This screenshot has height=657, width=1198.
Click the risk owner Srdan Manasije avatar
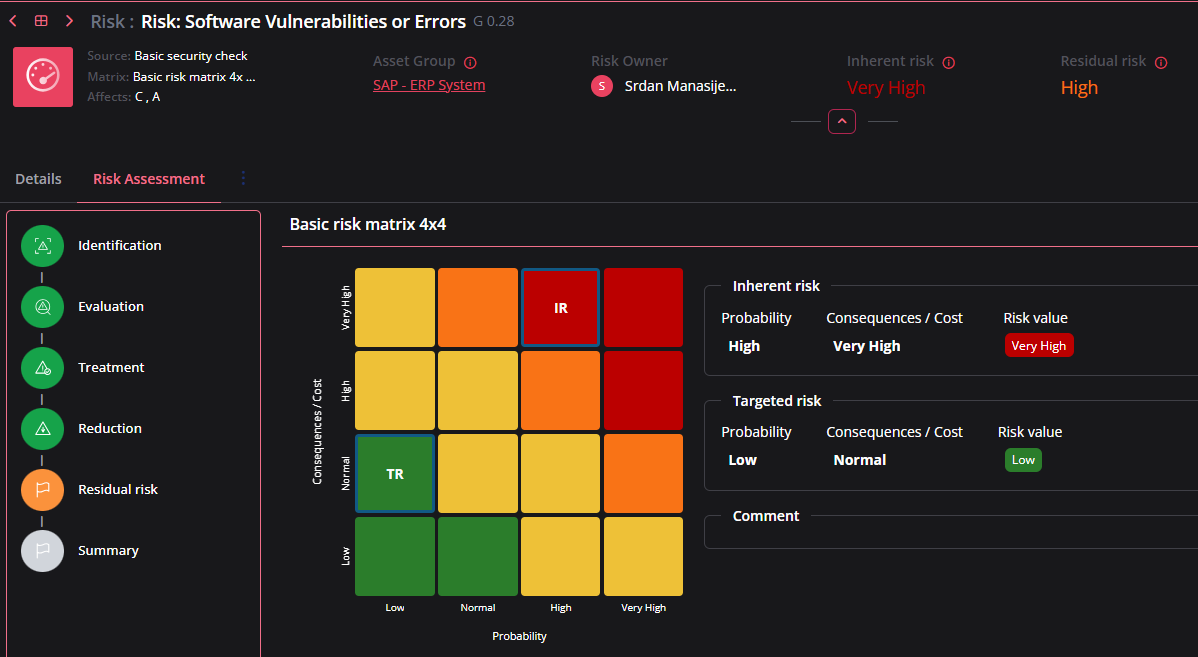coord(602,86)
